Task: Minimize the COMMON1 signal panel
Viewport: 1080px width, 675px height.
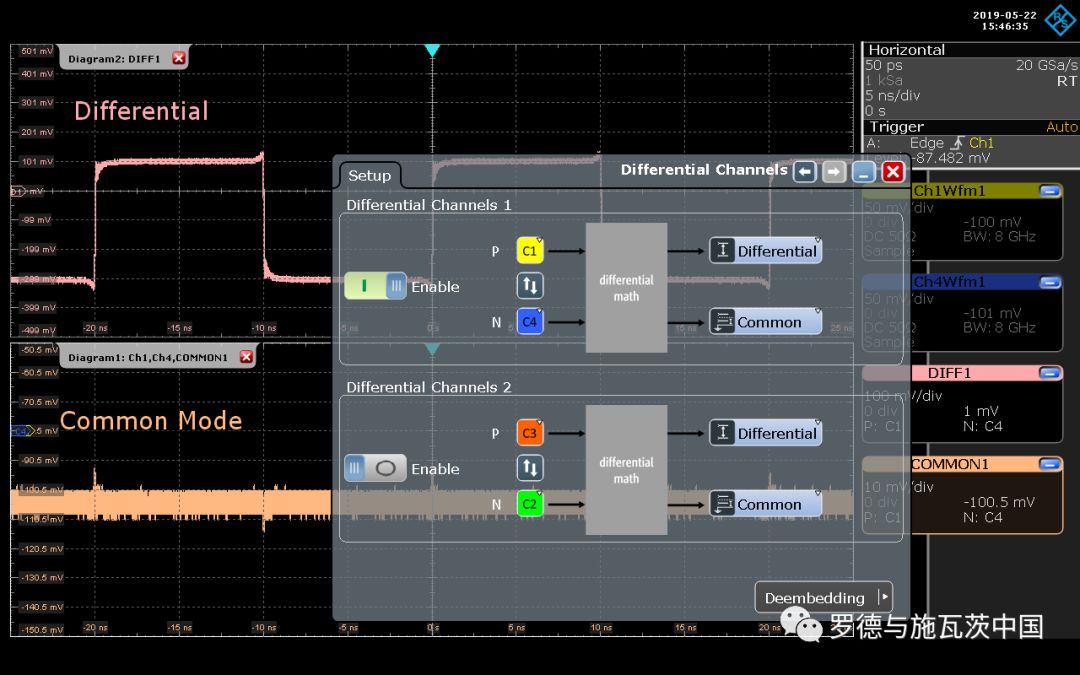Action: (1049, 464)
